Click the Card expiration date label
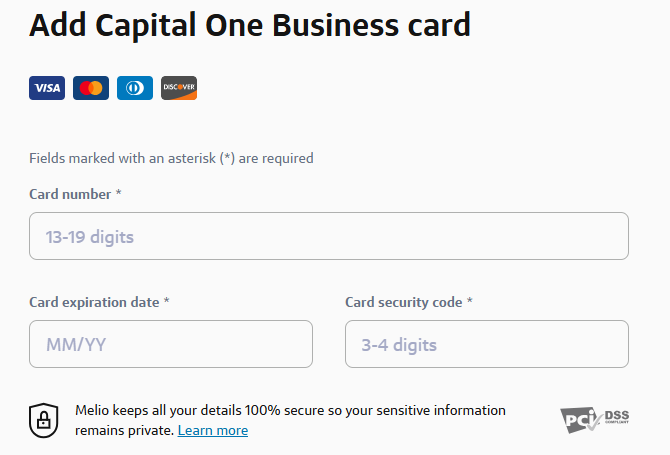Image resolution: width=670 pixels, height=455 pixels. coord(94,302)
